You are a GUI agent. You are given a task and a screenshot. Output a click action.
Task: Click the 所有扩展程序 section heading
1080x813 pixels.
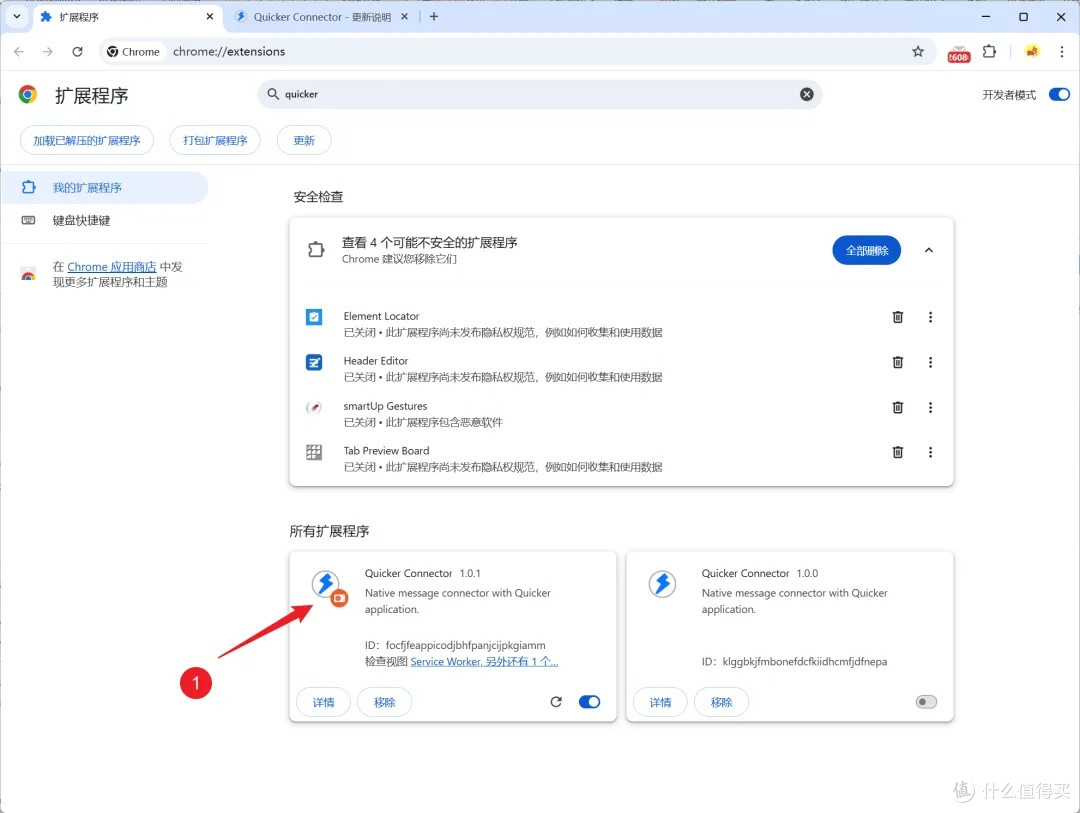click(329, 531)
